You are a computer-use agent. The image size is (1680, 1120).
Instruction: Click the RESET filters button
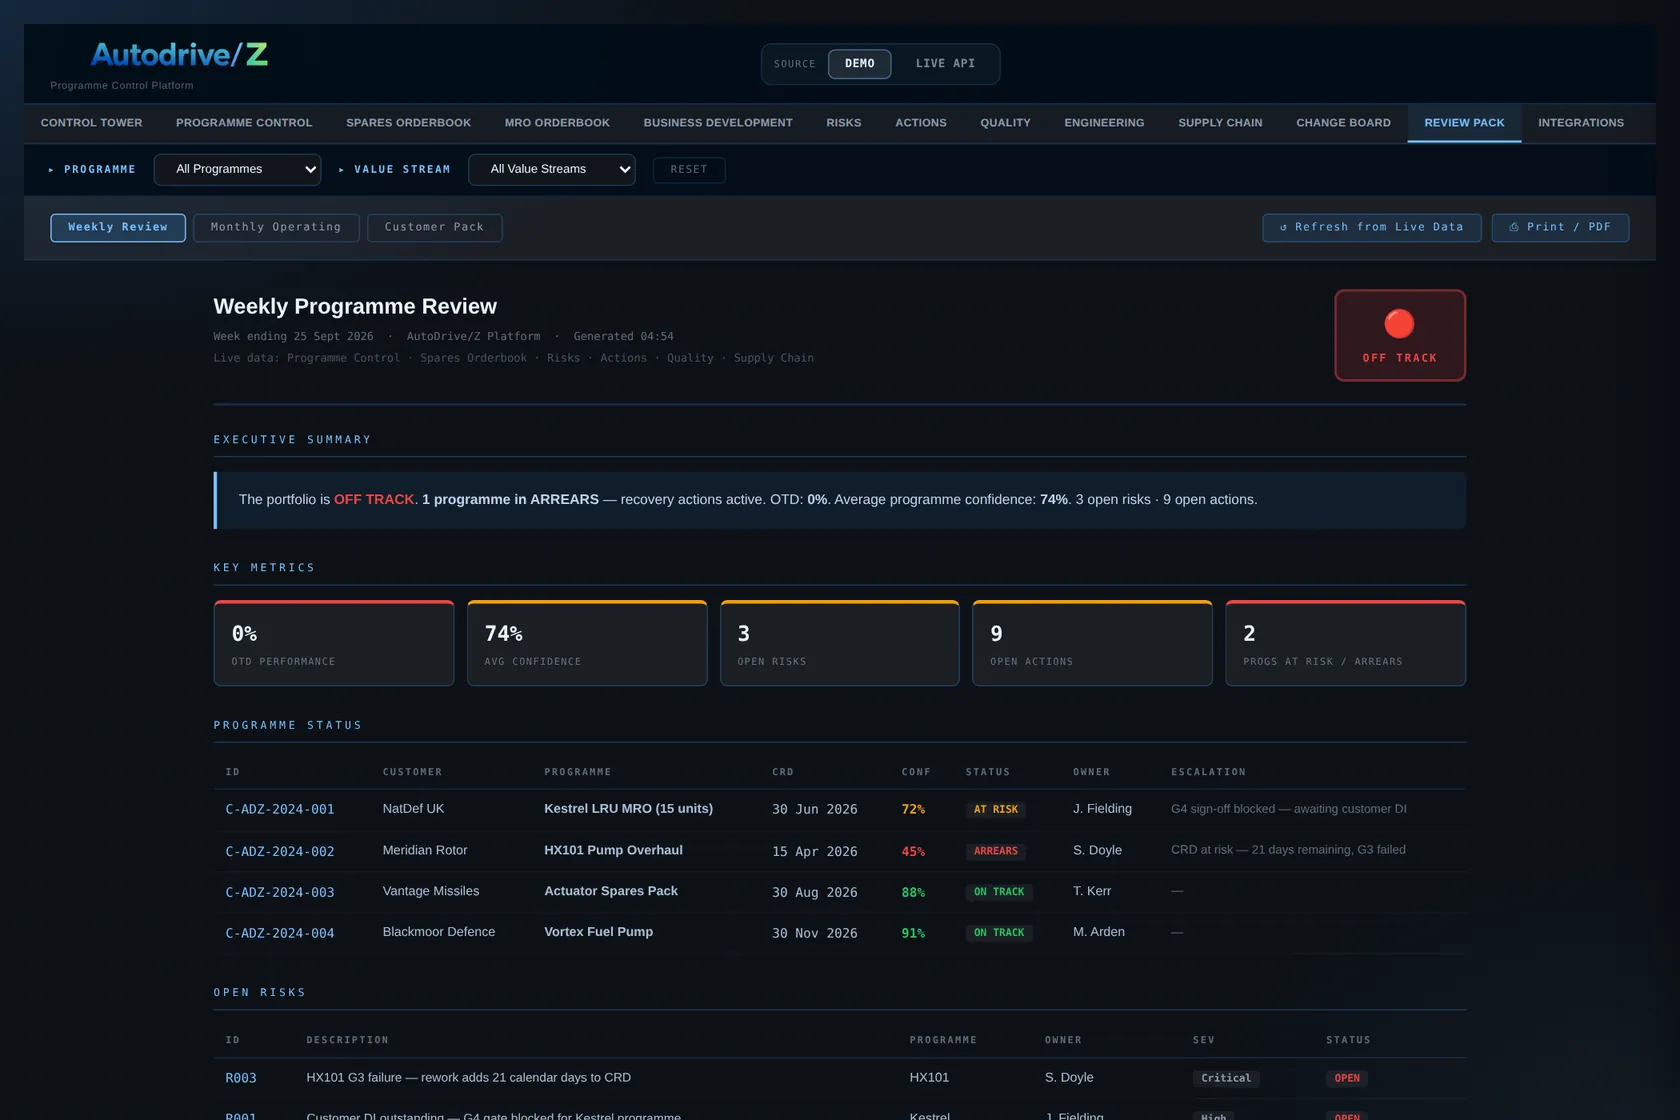(689, 169)
